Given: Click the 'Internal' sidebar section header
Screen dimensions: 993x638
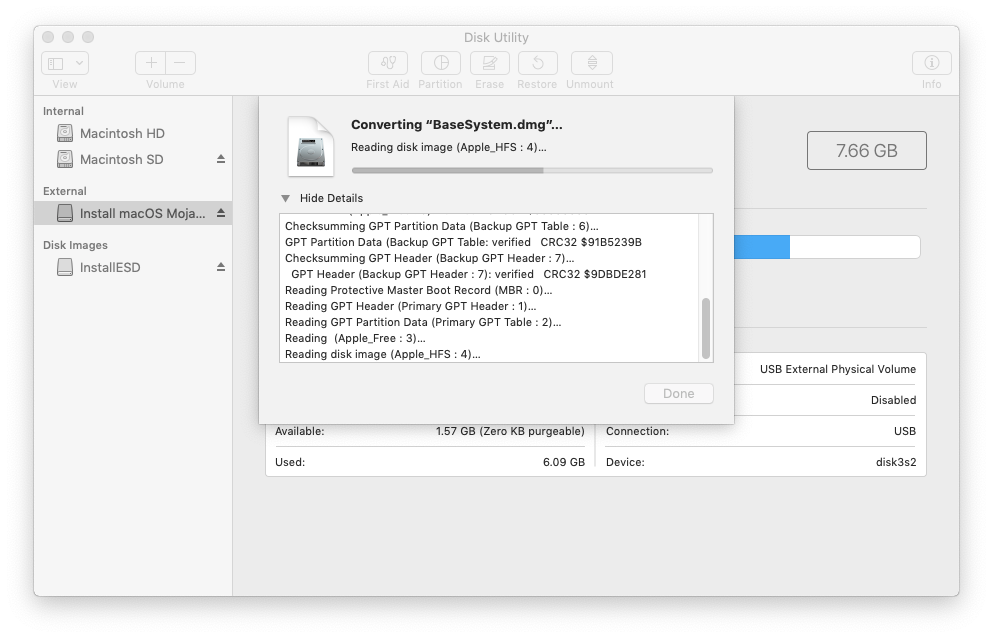Looking at the screenshot, I should click(63, 111).
